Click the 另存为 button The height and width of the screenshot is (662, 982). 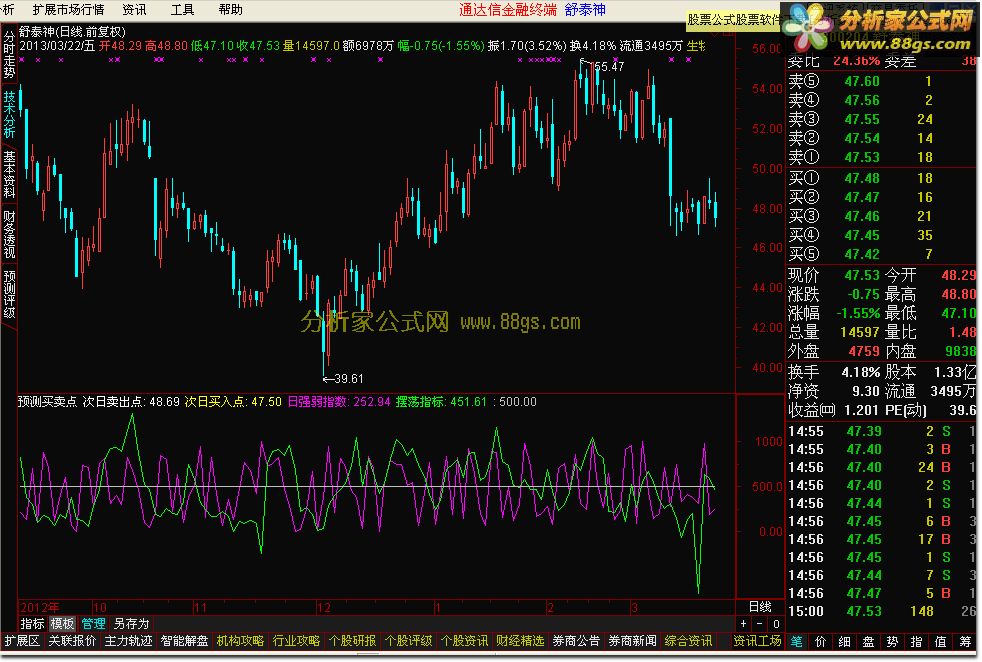click(x=132, y=624)
